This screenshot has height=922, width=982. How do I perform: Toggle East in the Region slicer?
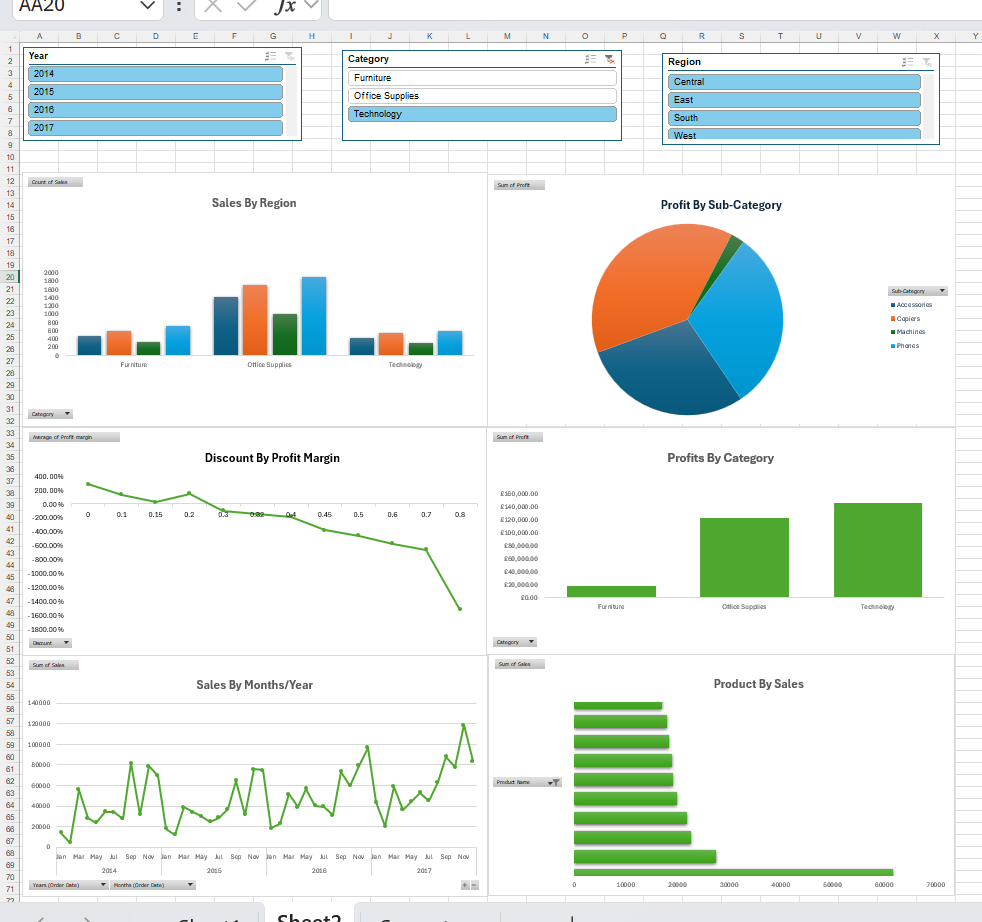[x=794, y=100]
